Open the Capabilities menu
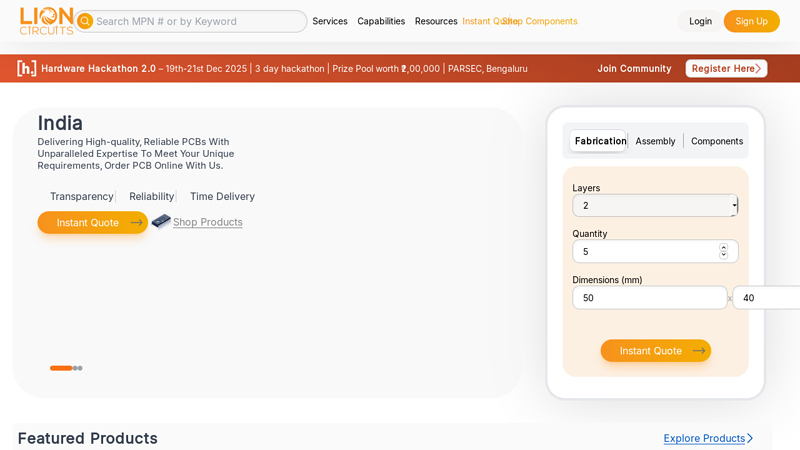 381,21
